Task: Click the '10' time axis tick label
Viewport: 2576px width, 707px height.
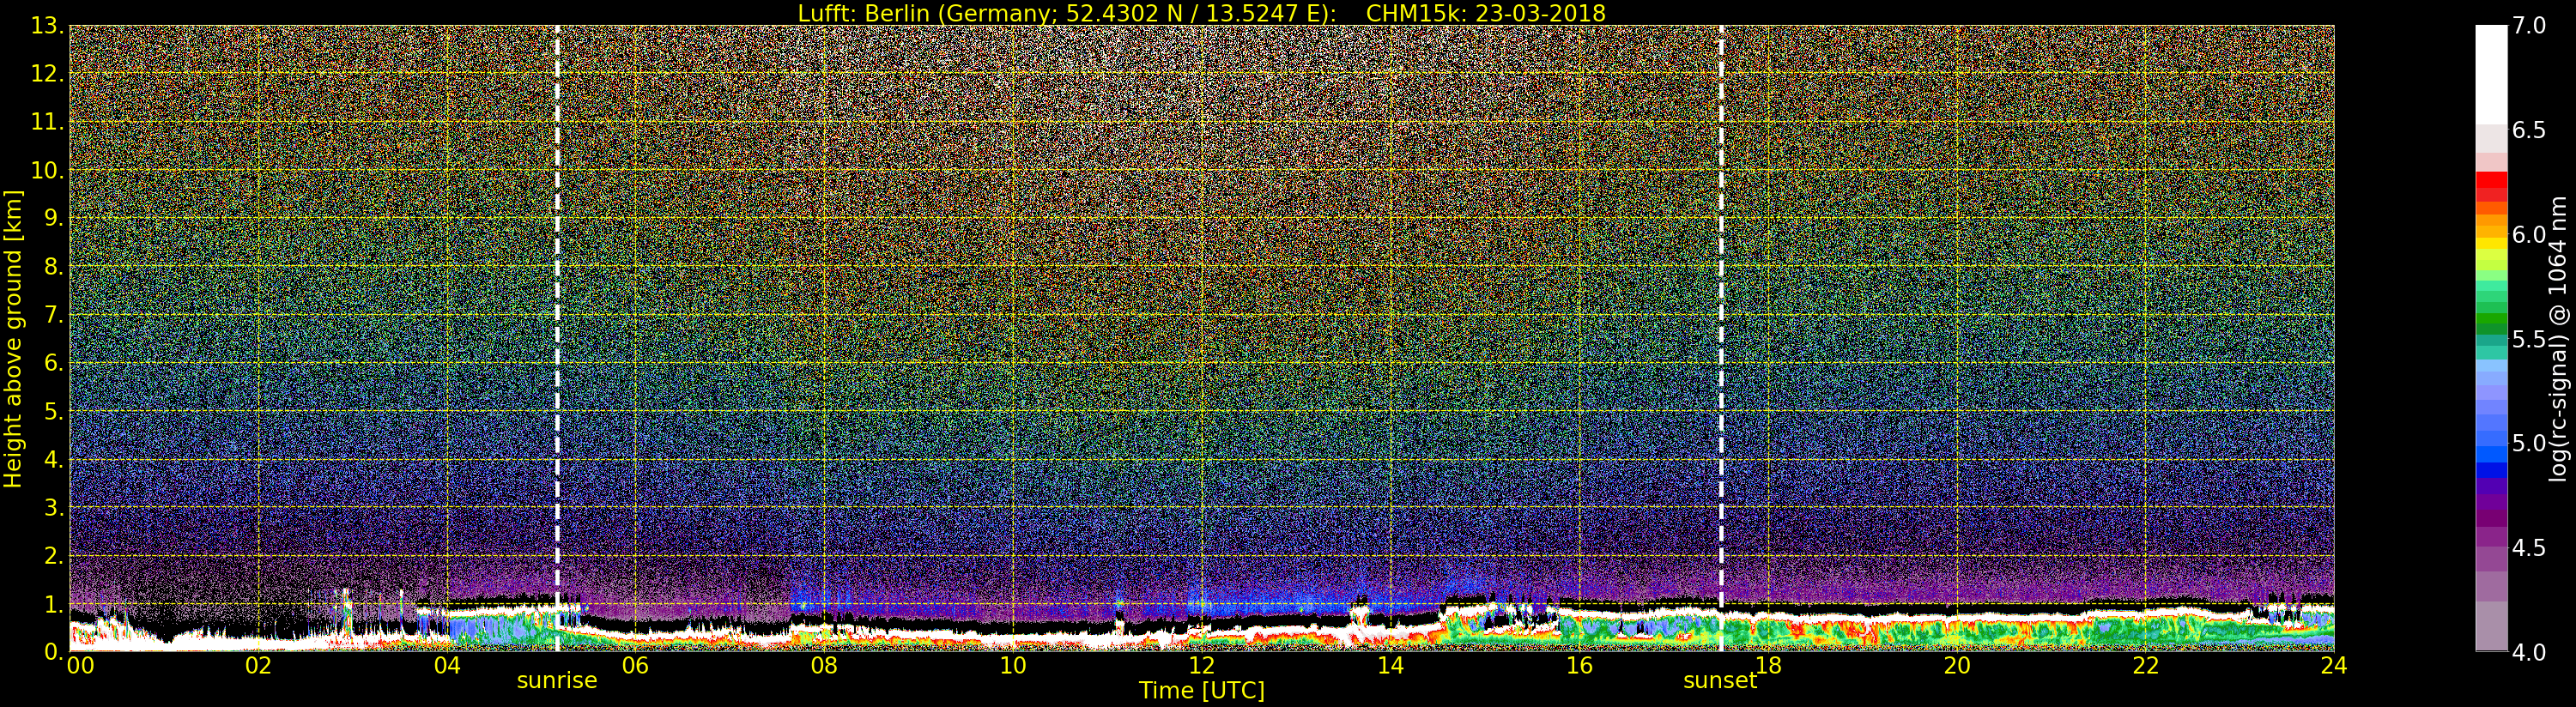Action: pyautogui.click(x=1013, y=665)
